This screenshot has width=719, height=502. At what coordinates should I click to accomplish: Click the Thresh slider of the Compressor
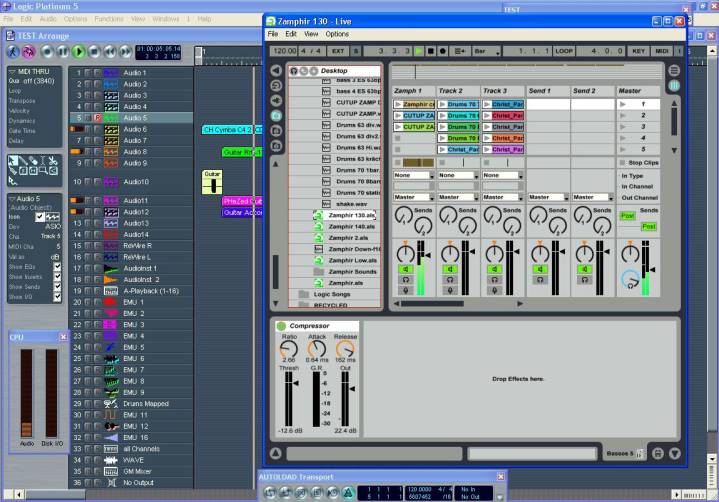point(289,399)
